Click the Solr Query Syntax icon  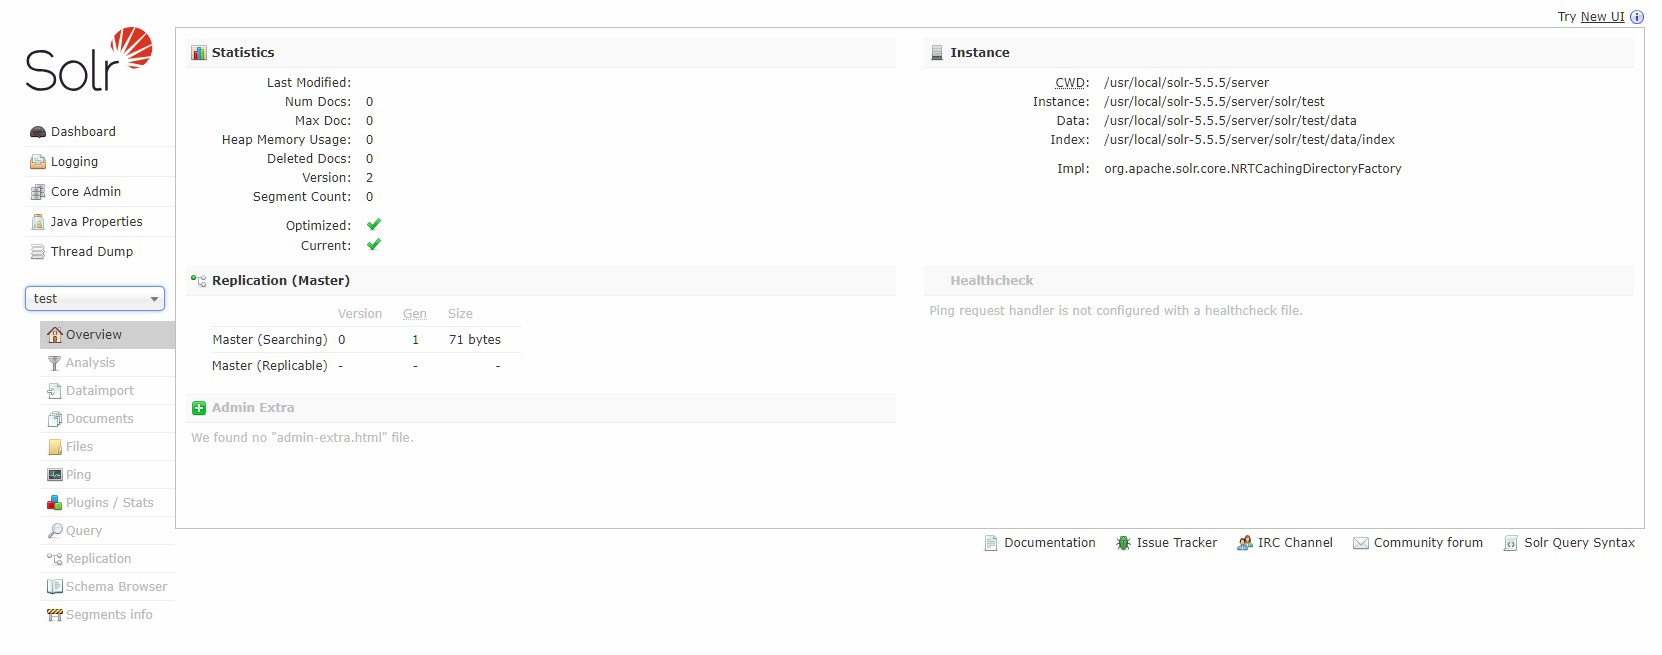point(1511,543)
